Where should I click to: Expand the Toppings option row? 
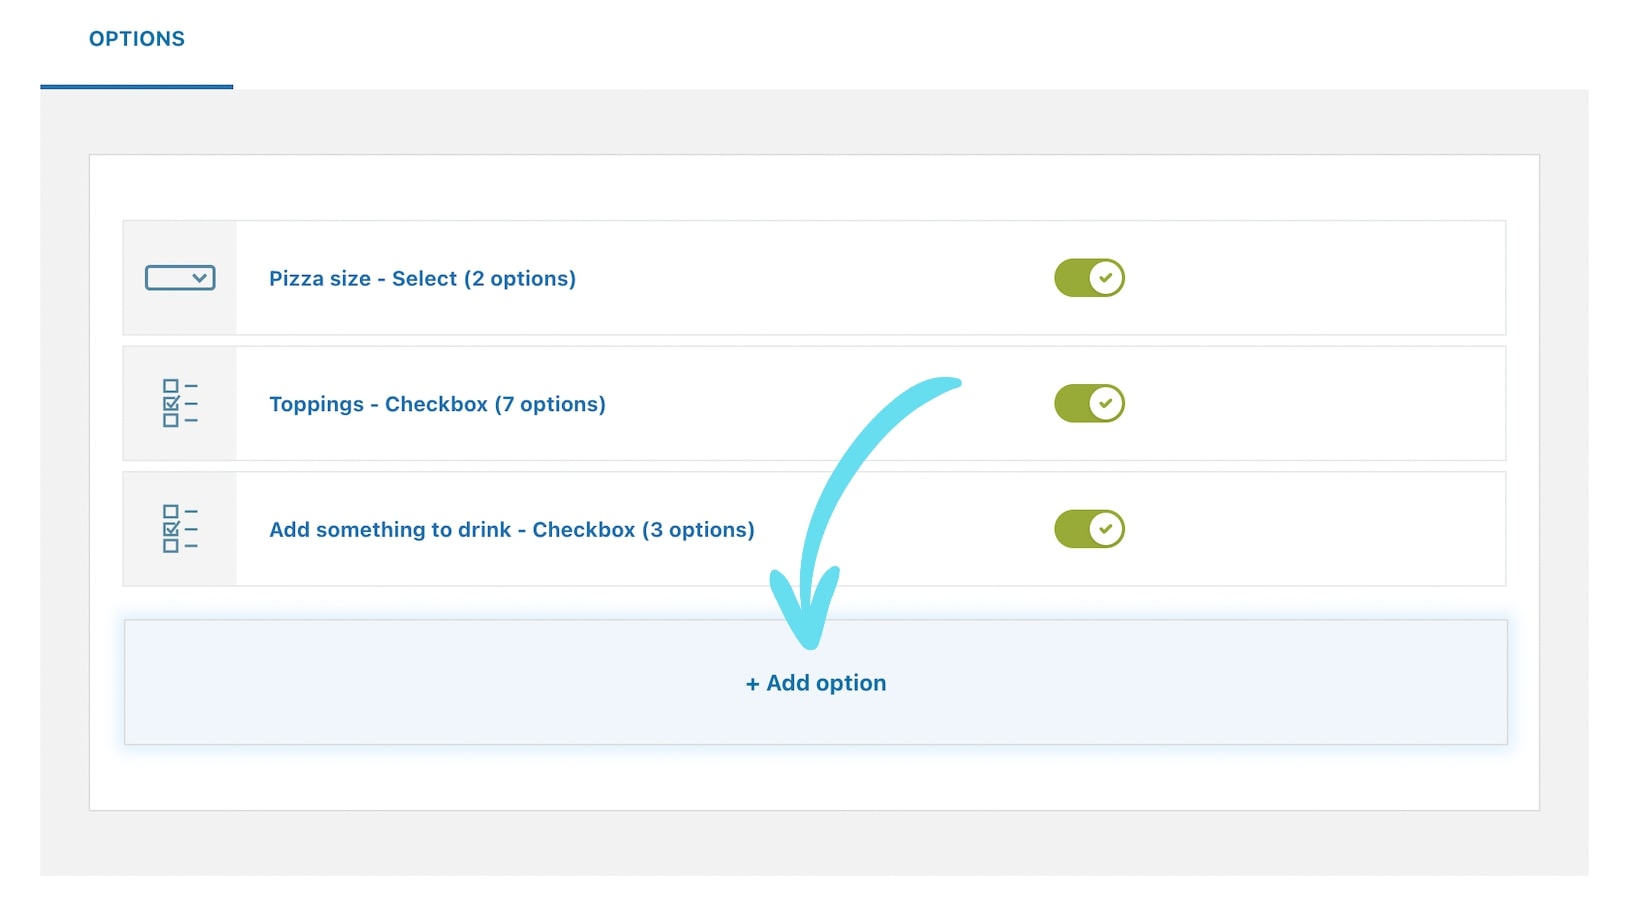click(x=814, y=404)
